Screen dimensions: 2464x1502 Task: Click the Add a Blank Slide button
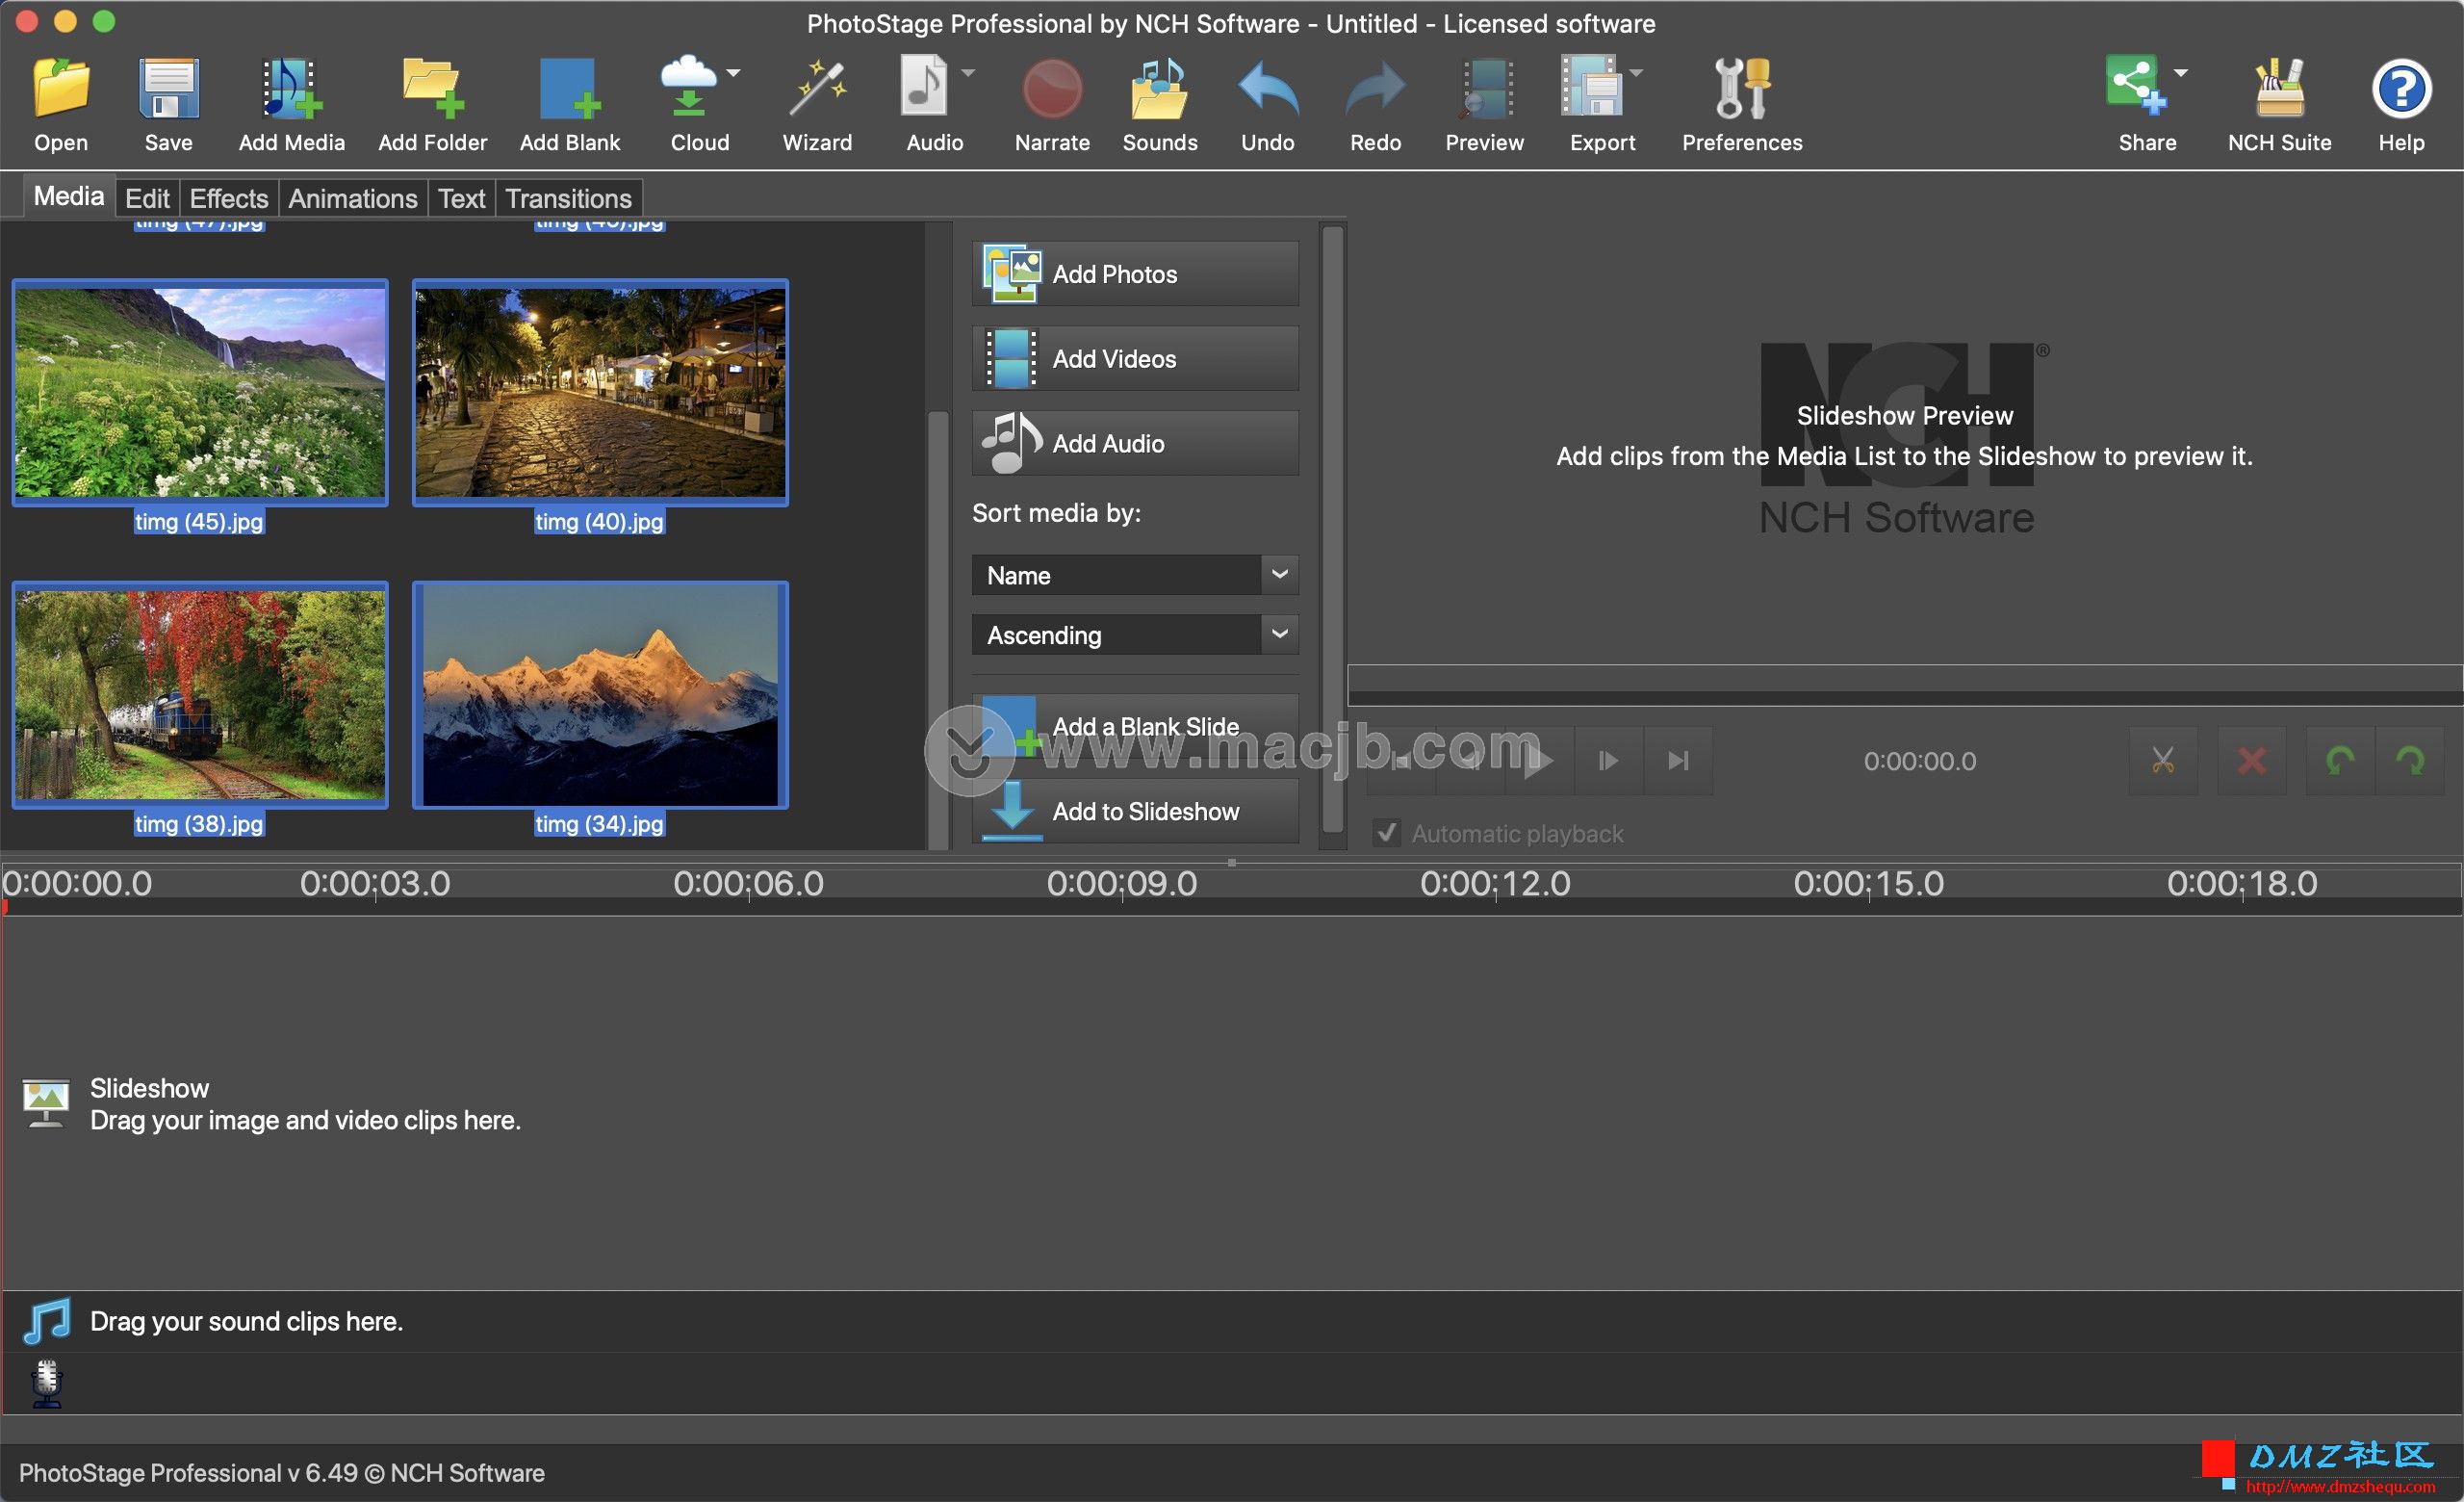point(1135,727)
